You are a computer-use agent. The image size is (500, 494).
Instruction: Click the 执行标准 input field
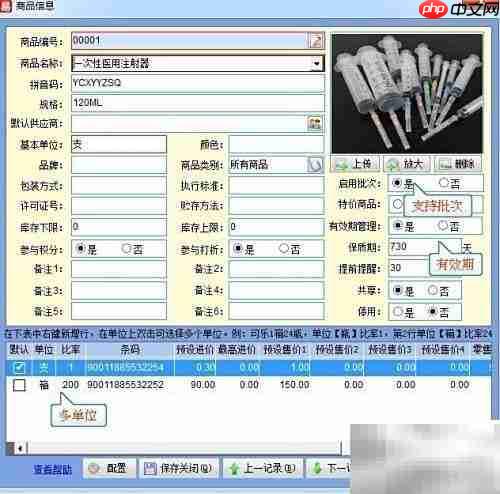(276, 185)
